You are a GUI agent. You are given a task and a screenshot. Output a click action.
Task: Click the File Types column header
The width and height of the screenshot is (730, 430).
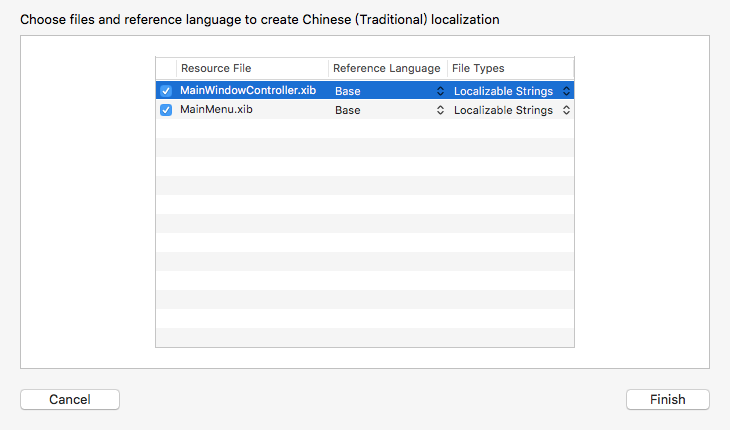click(x=511, y=68)
